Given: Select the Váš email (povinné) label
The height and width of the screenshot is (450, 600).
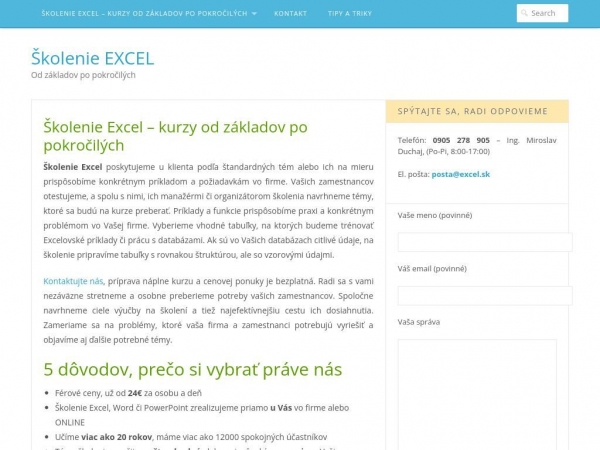Looking at the screenshot, I should (x=432, y=269).
